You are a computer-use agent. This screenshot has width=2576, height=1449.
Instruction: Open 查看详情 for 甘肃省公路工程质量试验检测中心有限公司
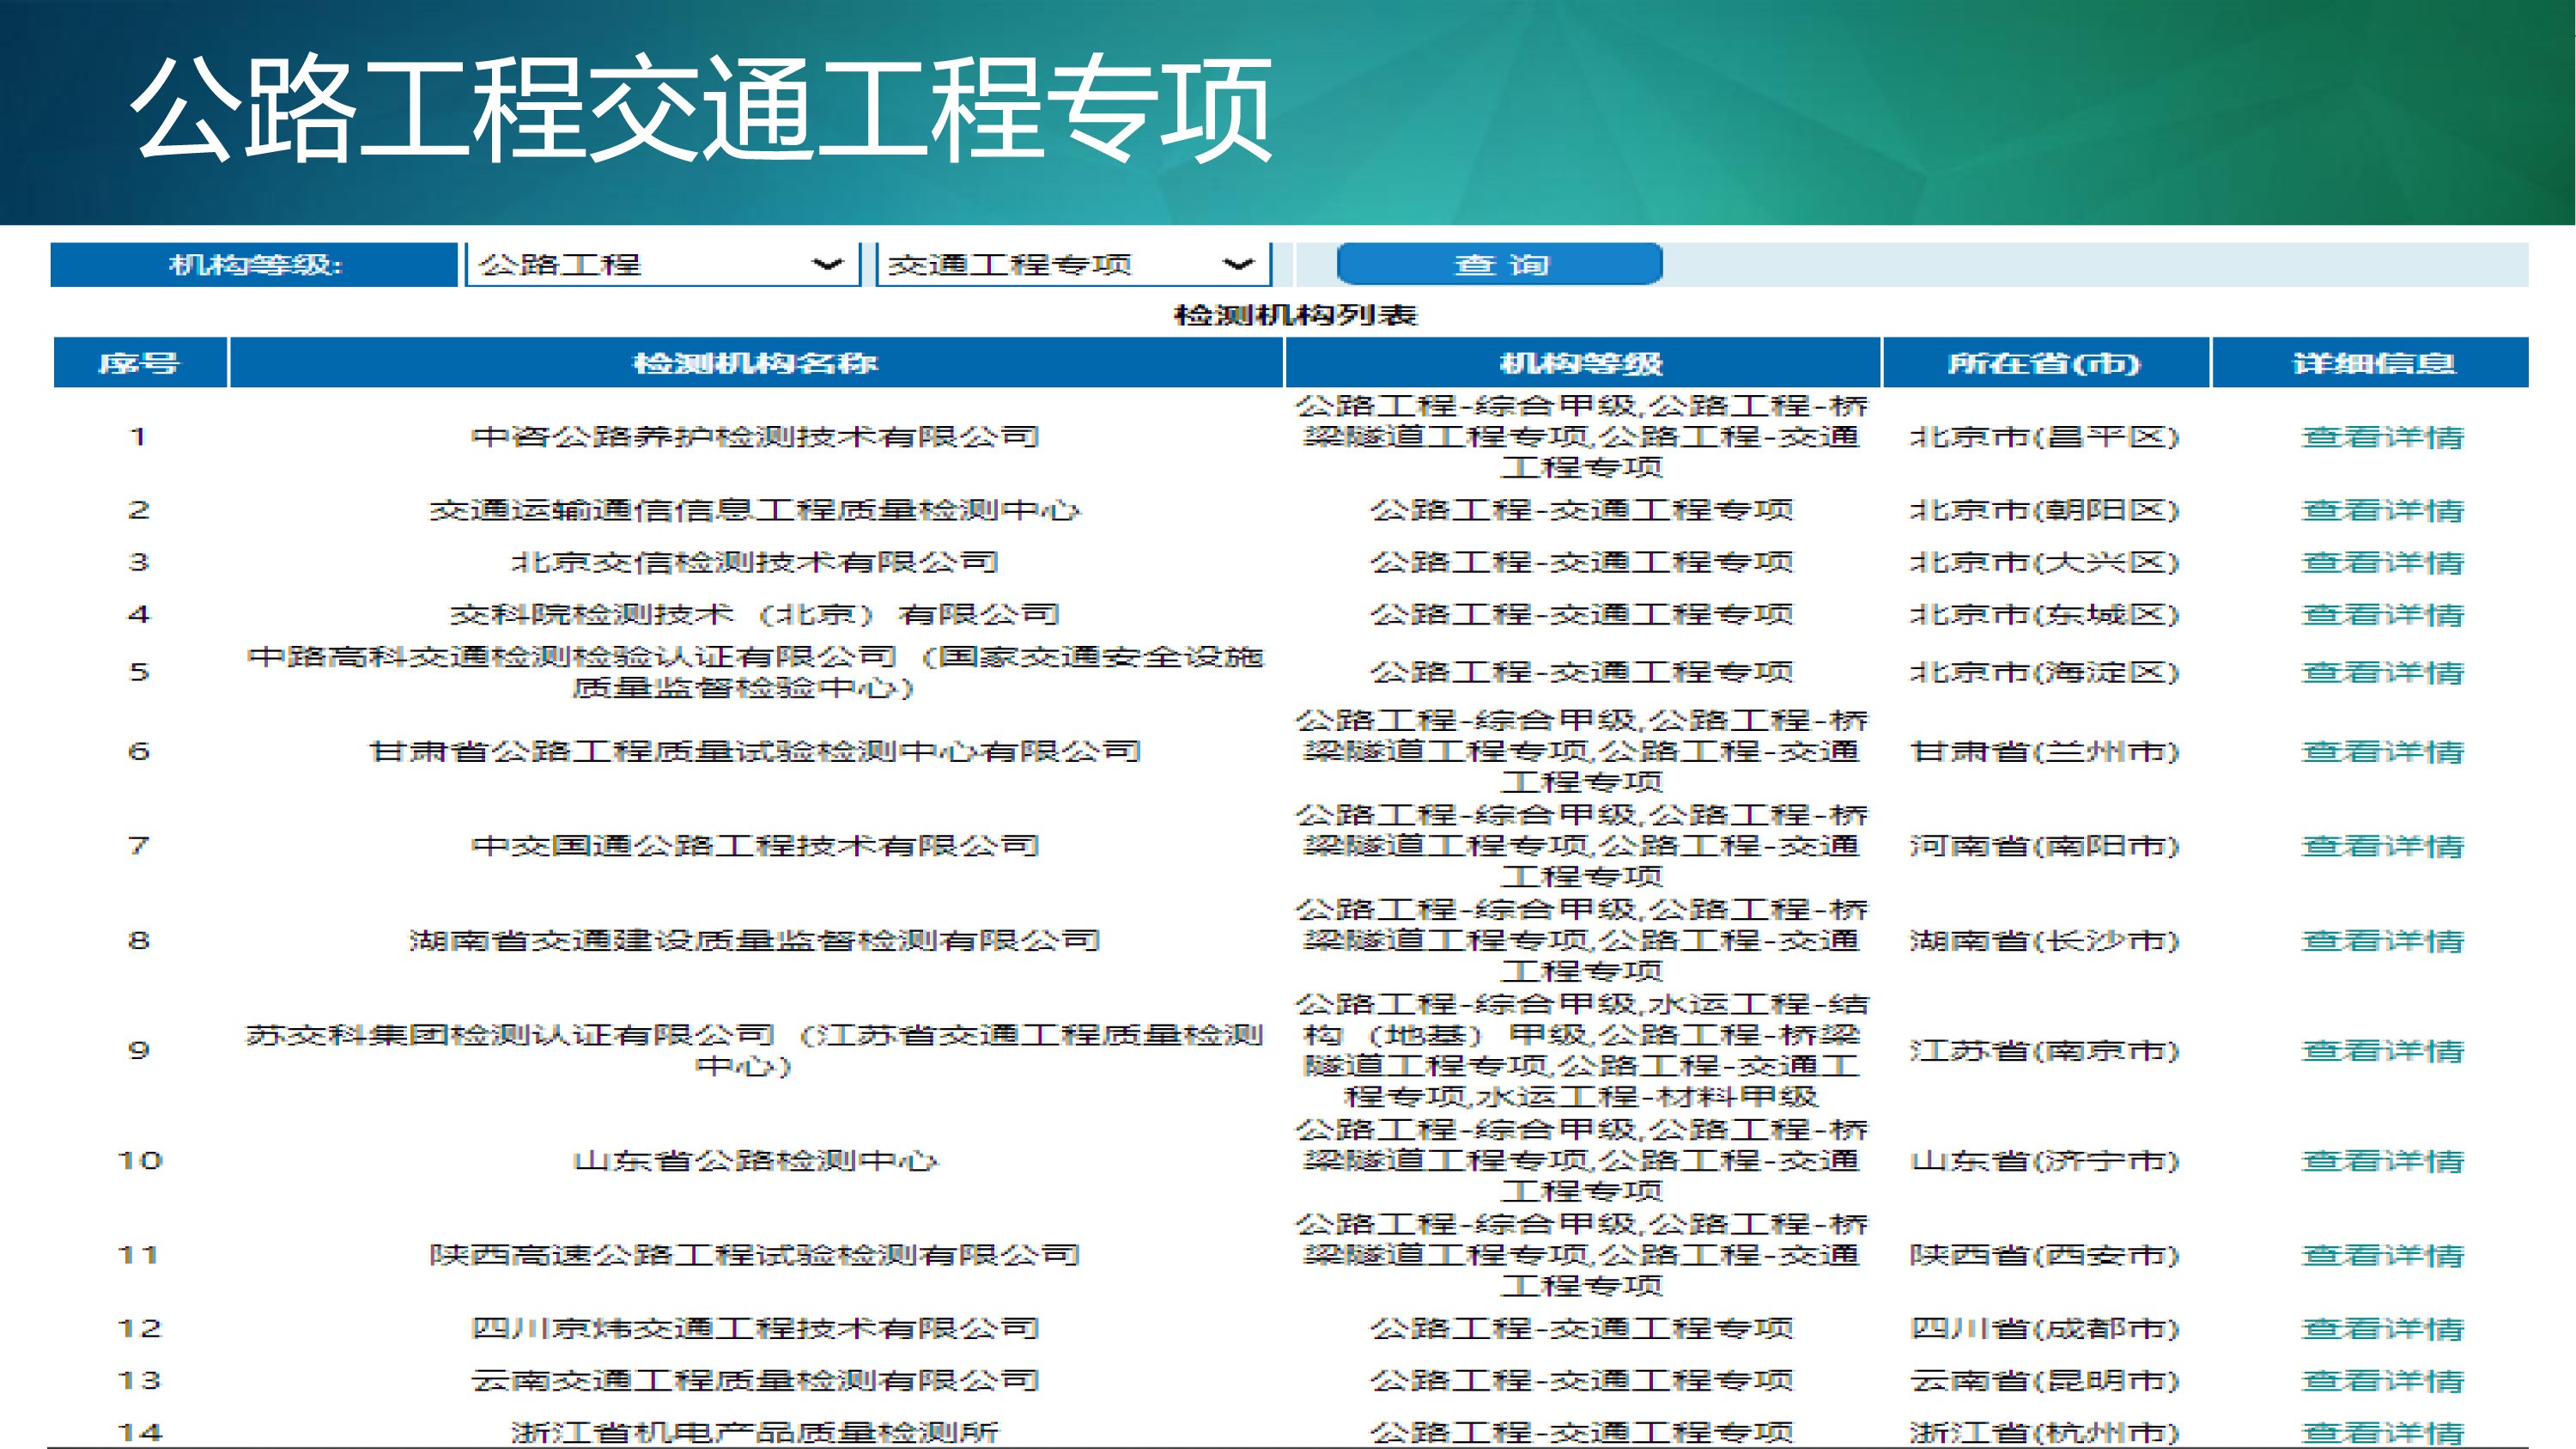coord(2382,751)
